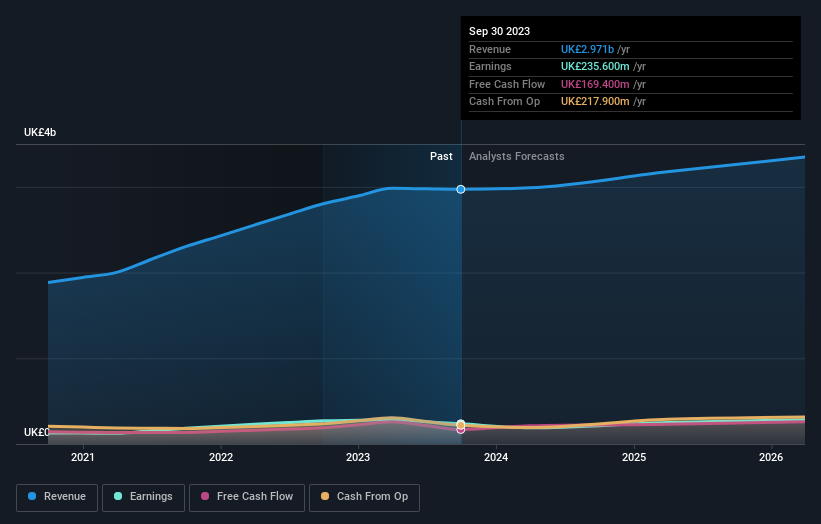Click the Cash From Op label in tooltip
Viewport: 821px width, 524px height.
504,102
